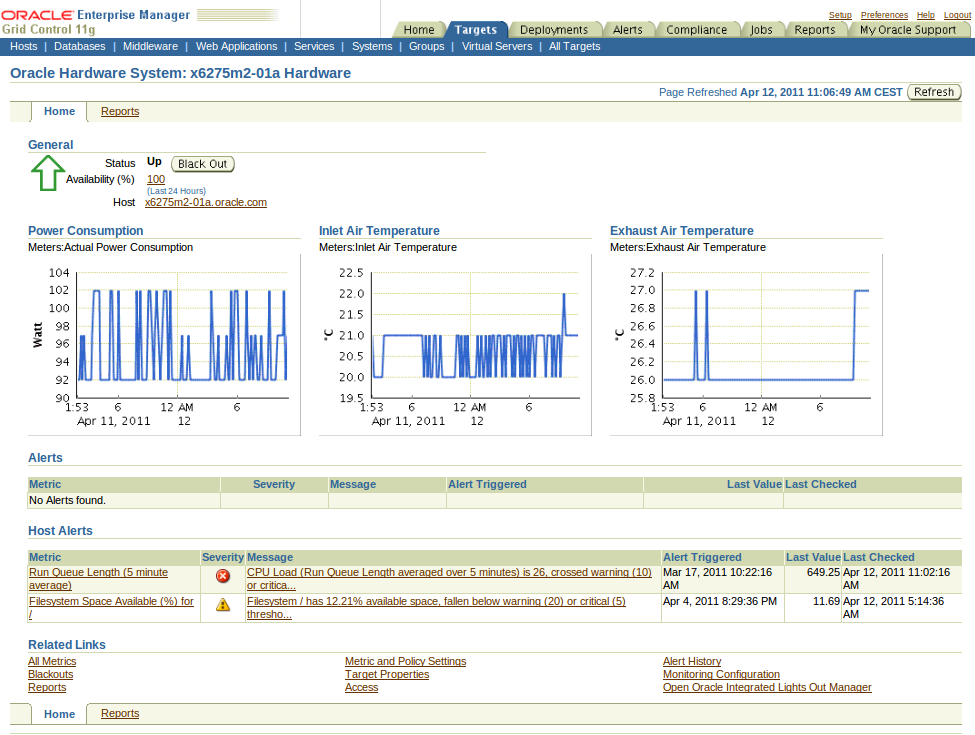Open Run Queue Length metric link

tap(98, 578)
